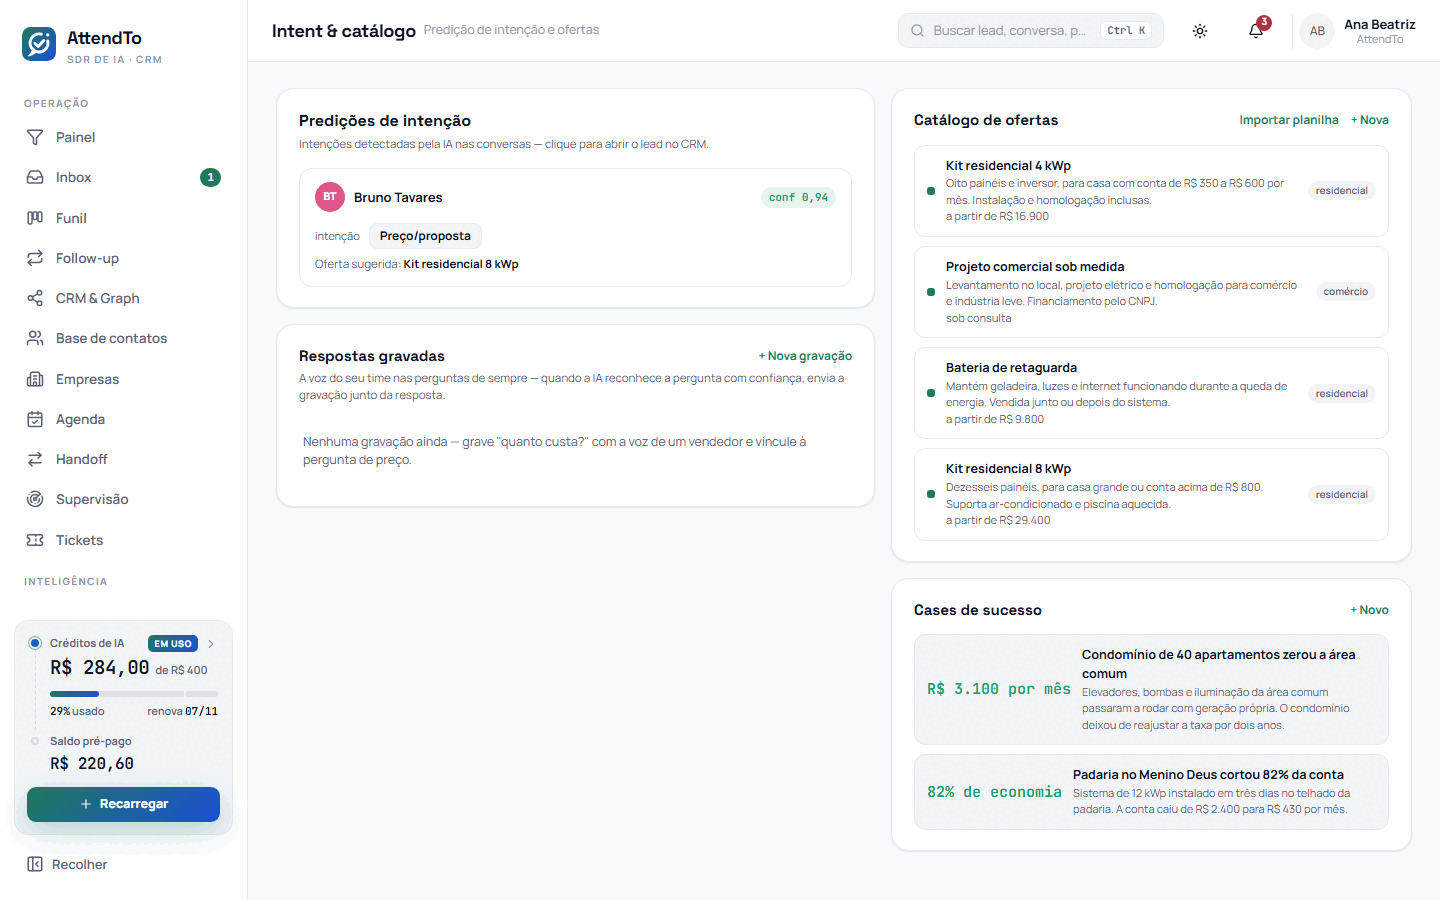The width and height of the screenshot is (1440, 900).
Task: Click the Importar planilha link
Action: pyautogui.click(x=1289, y=120)
